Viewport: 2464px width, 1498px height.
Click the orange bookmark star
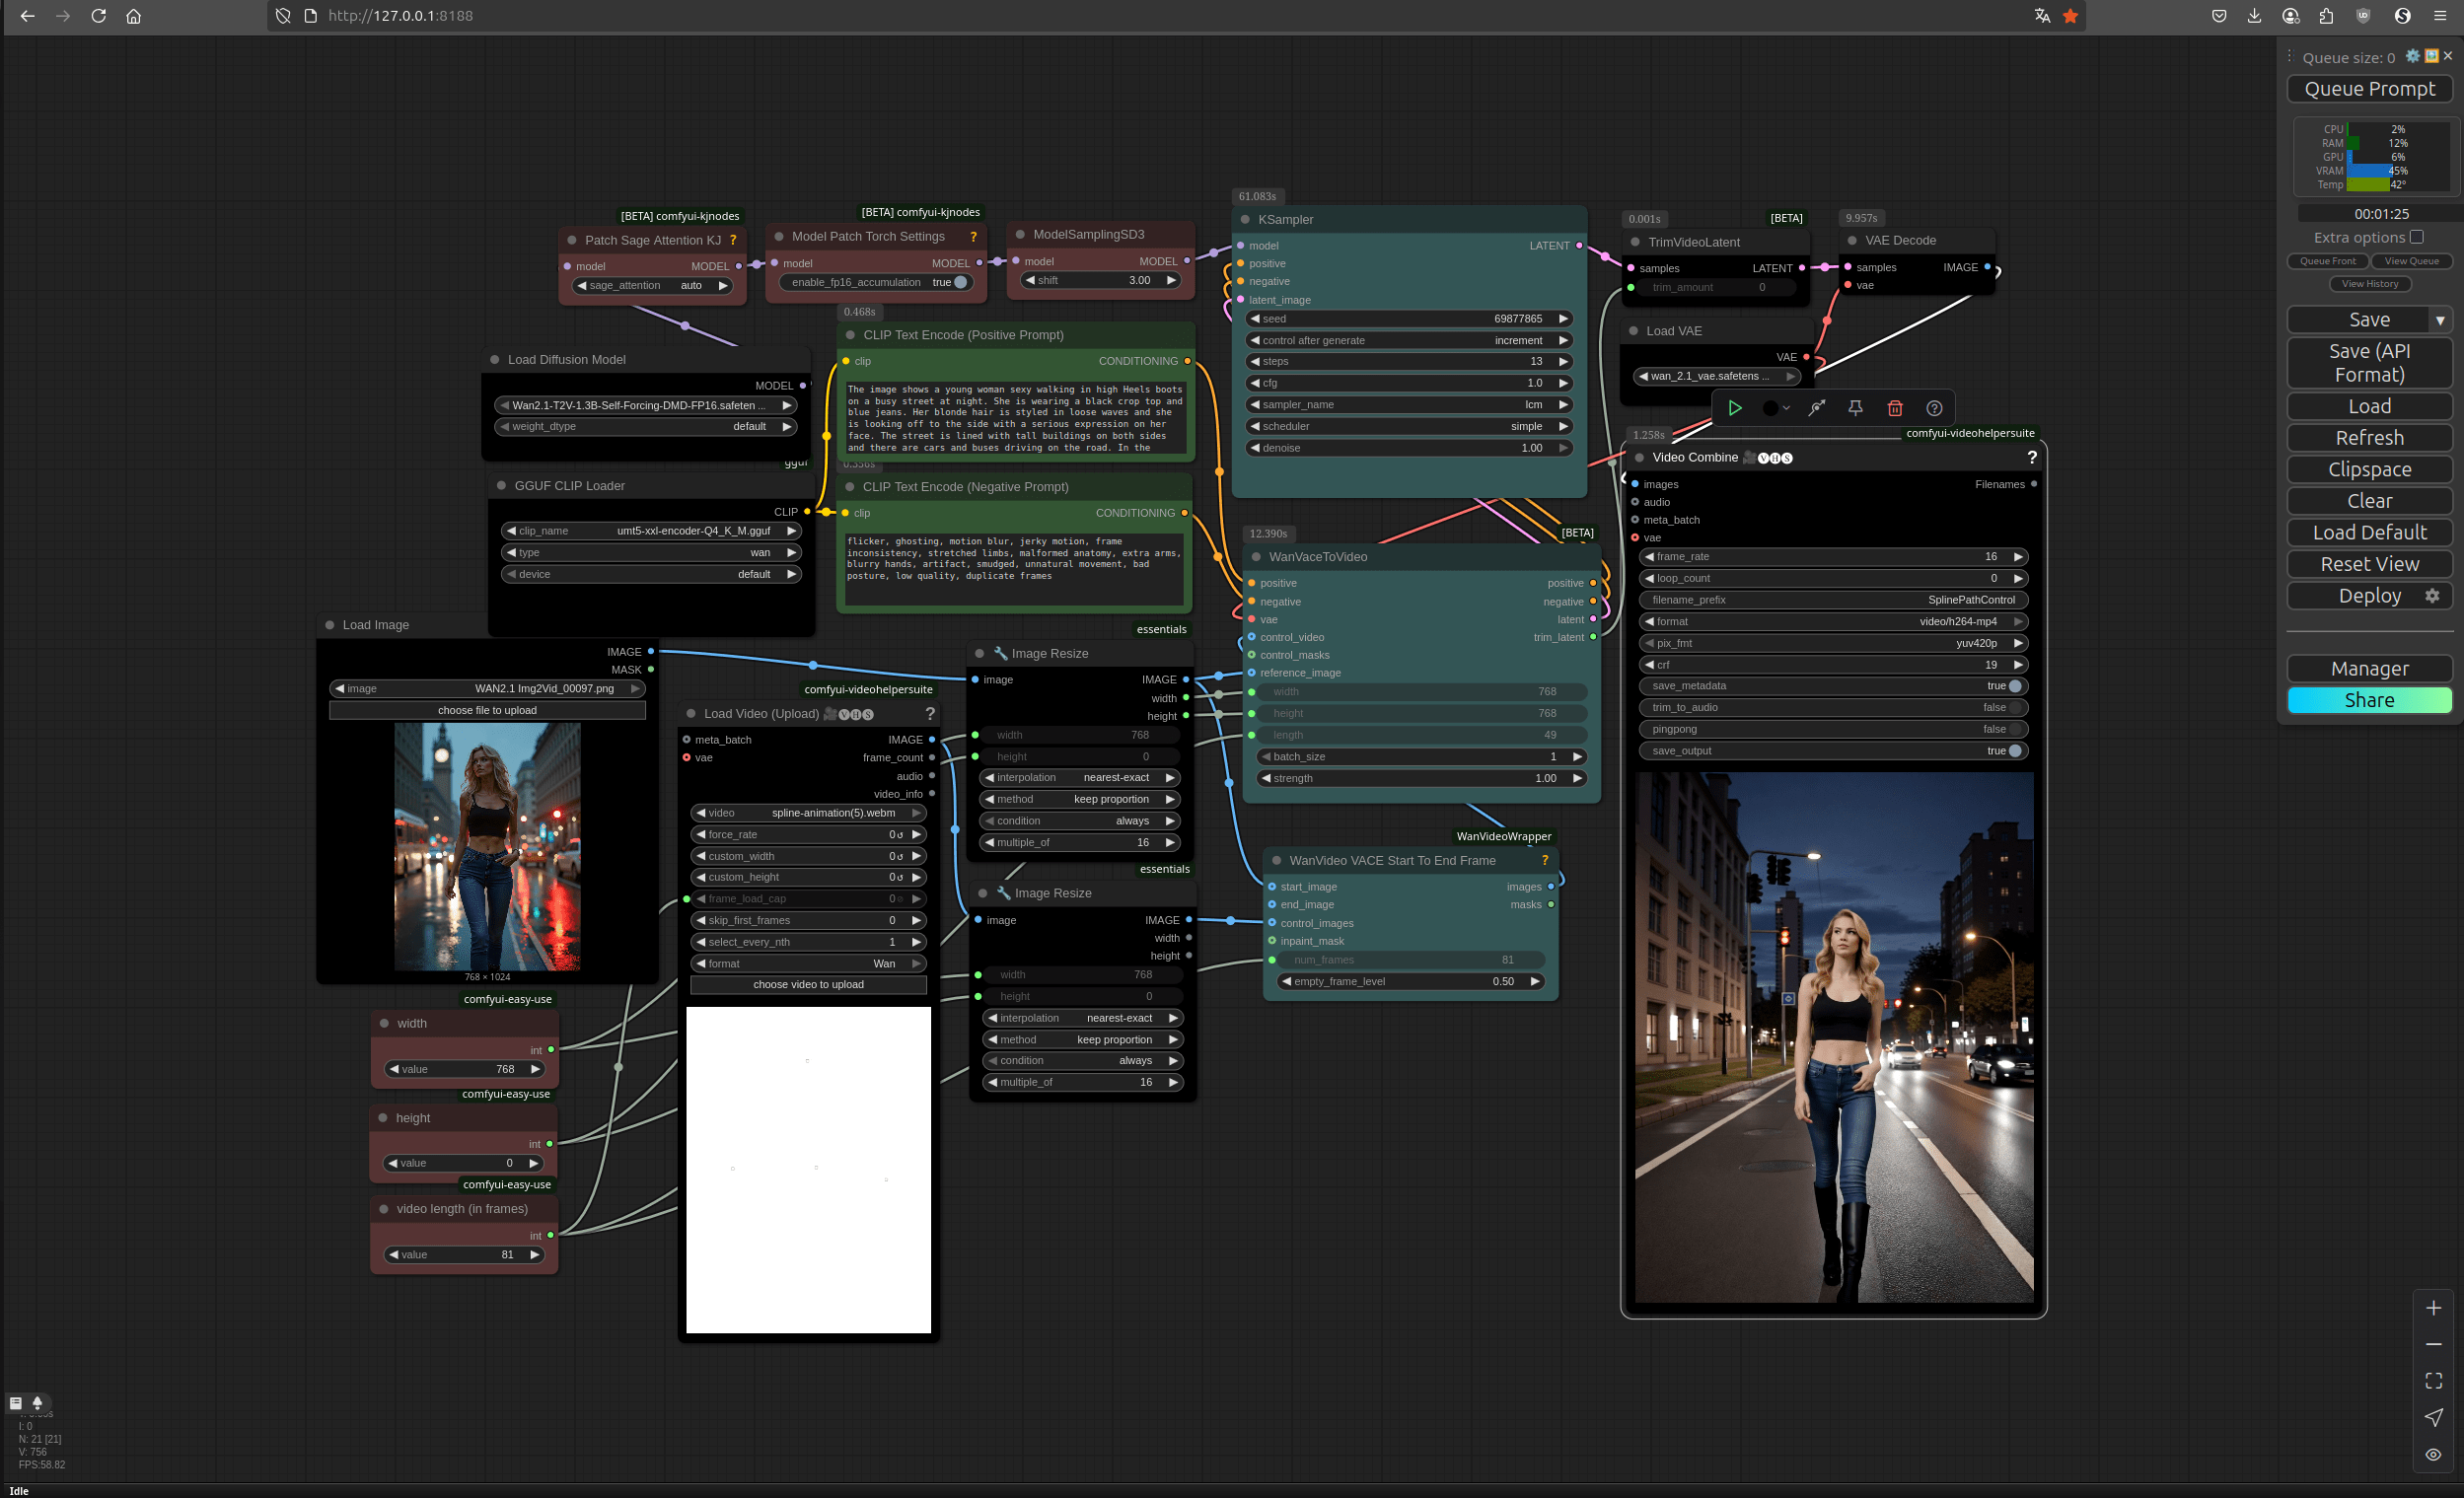[2070, 16]
